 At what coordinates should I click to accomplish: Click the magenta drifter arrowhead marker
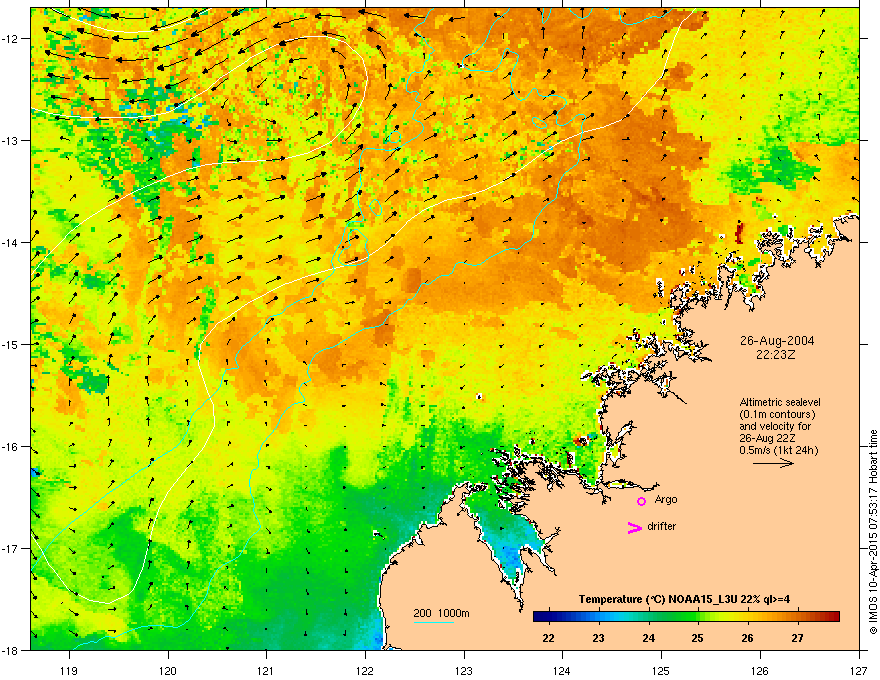[x=634, y=527]
